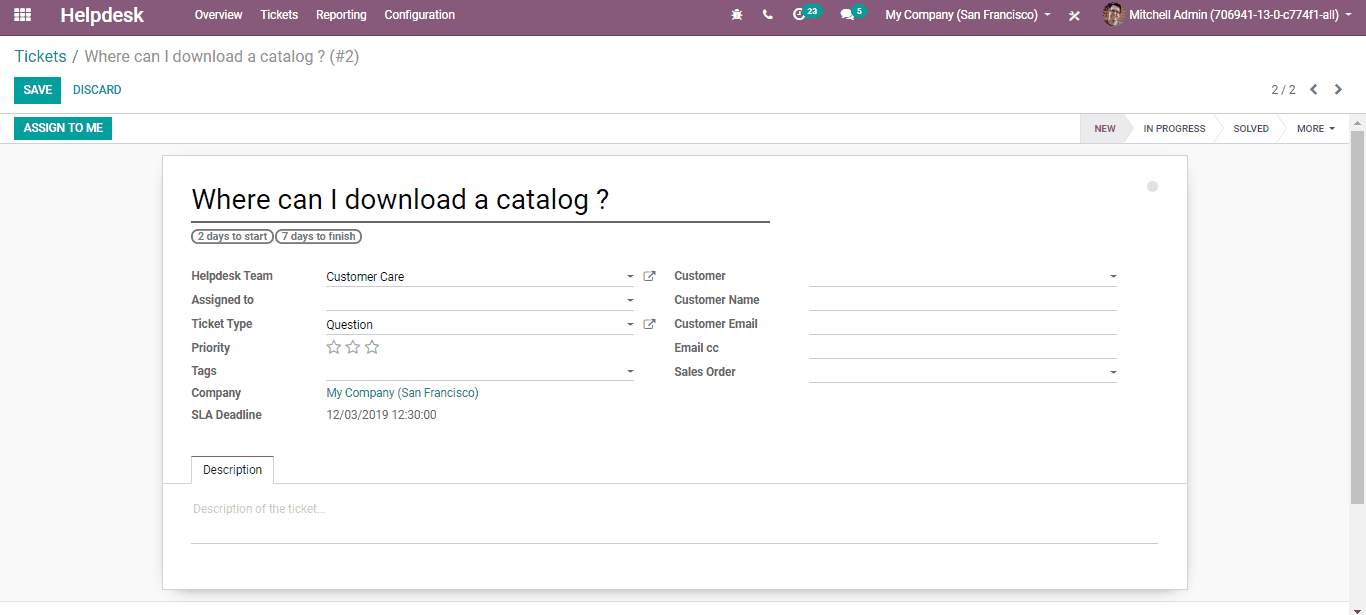
Task: Expand Assigned to dropdown
Action: click(x=630, y=301)
